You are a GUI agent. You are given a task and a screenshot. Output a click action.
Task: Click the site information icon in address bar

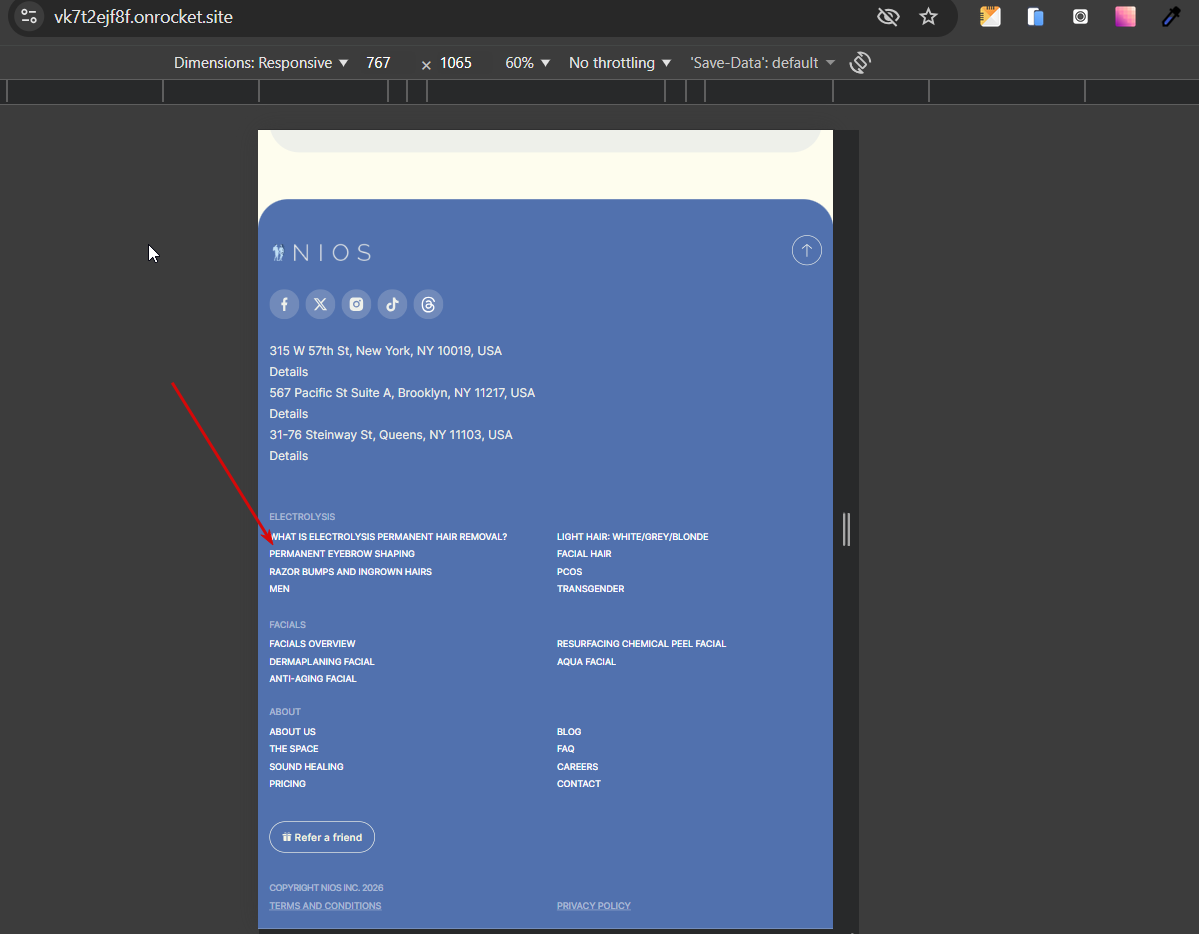point(29,16)
